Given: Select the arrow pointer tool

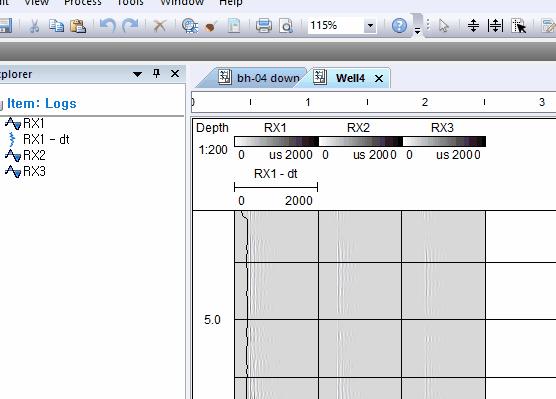Looking at the screenshot, I should point(443,26).
